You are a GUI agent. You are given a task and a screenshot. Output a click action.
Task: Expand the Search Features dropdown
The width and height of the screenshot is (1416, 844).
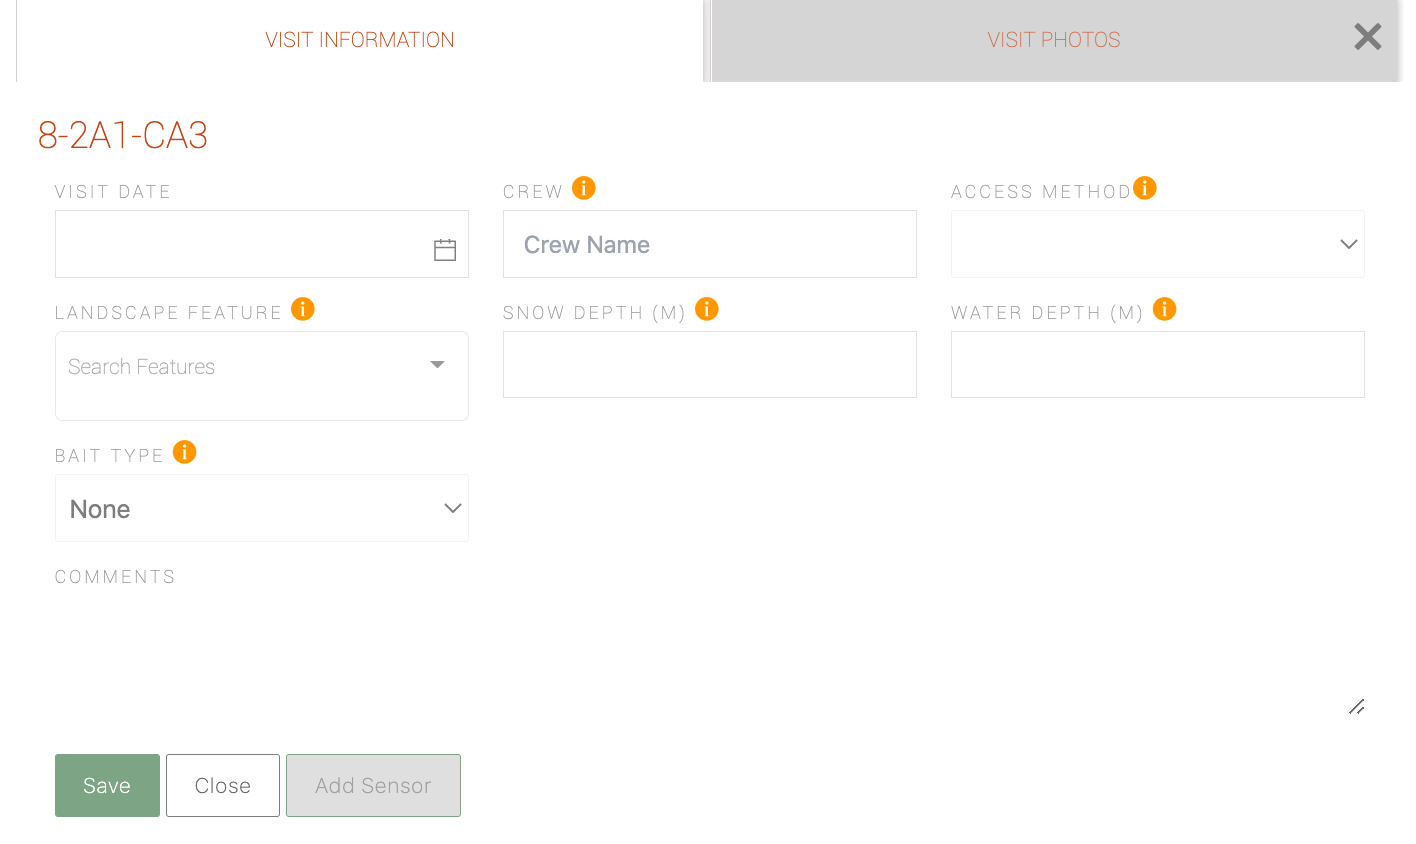tap(262, 376)
